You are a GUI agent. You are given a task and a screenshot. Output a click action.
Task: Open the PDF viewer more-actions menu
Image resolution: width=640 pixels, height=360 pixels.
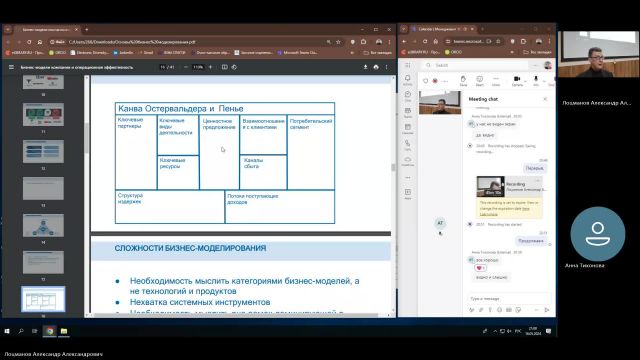coord(386,67)
